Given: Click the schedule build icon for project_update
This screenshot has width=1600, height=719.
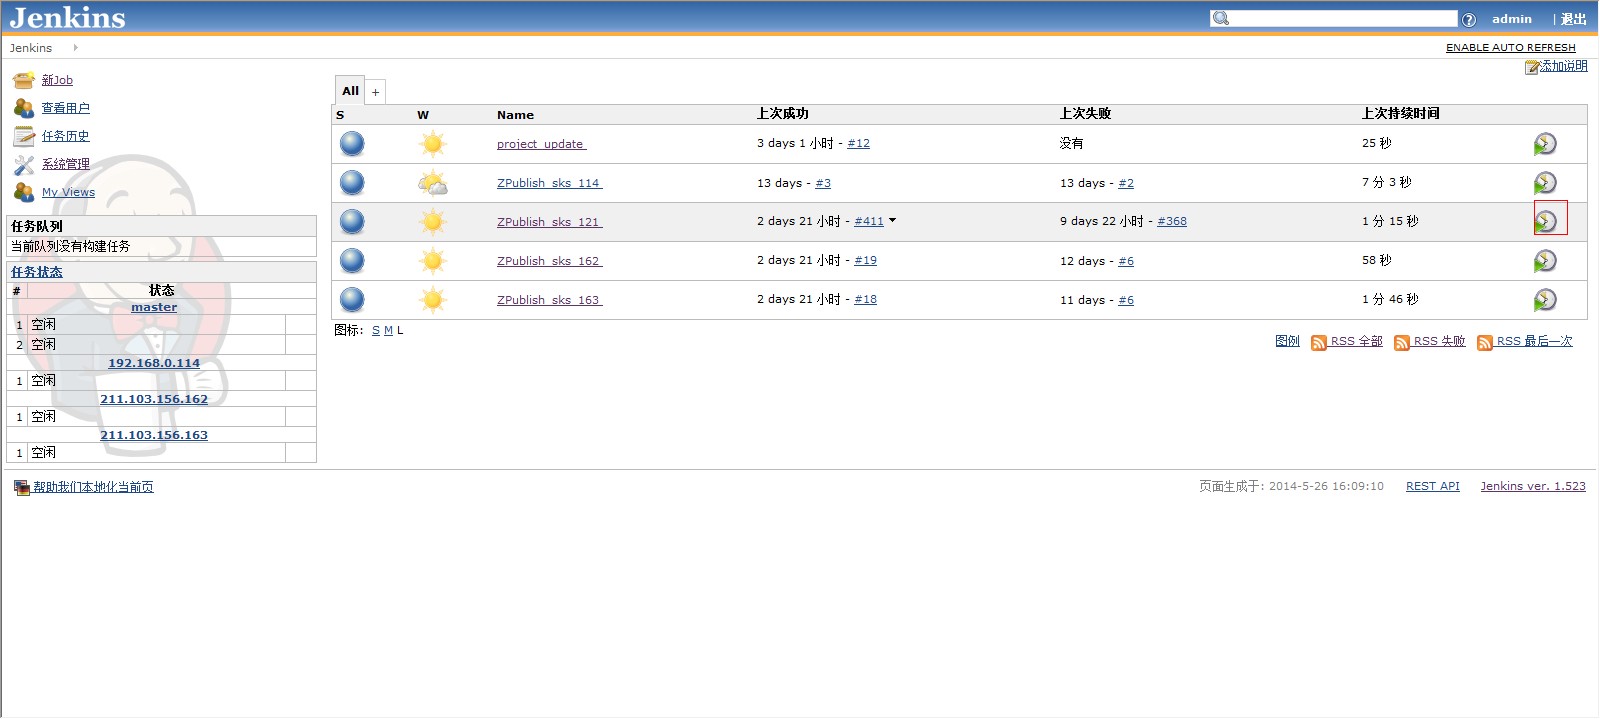Looking at the screenshot, I should coord(1545,144).
